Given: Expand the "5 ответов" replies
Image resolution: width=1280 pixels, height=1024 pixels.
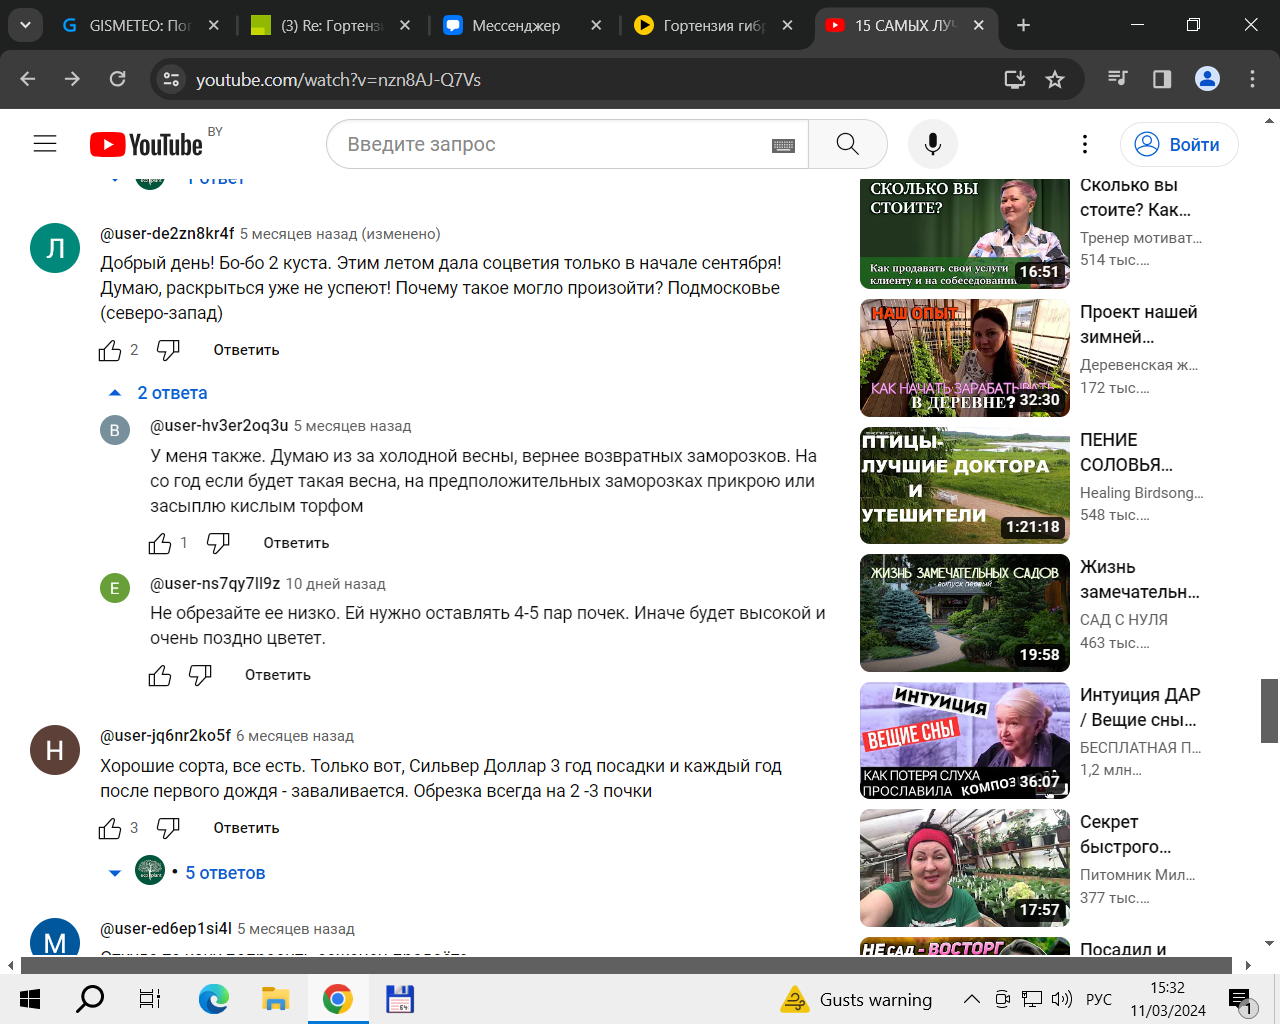Looking at the screenshot, I should 224,873.
